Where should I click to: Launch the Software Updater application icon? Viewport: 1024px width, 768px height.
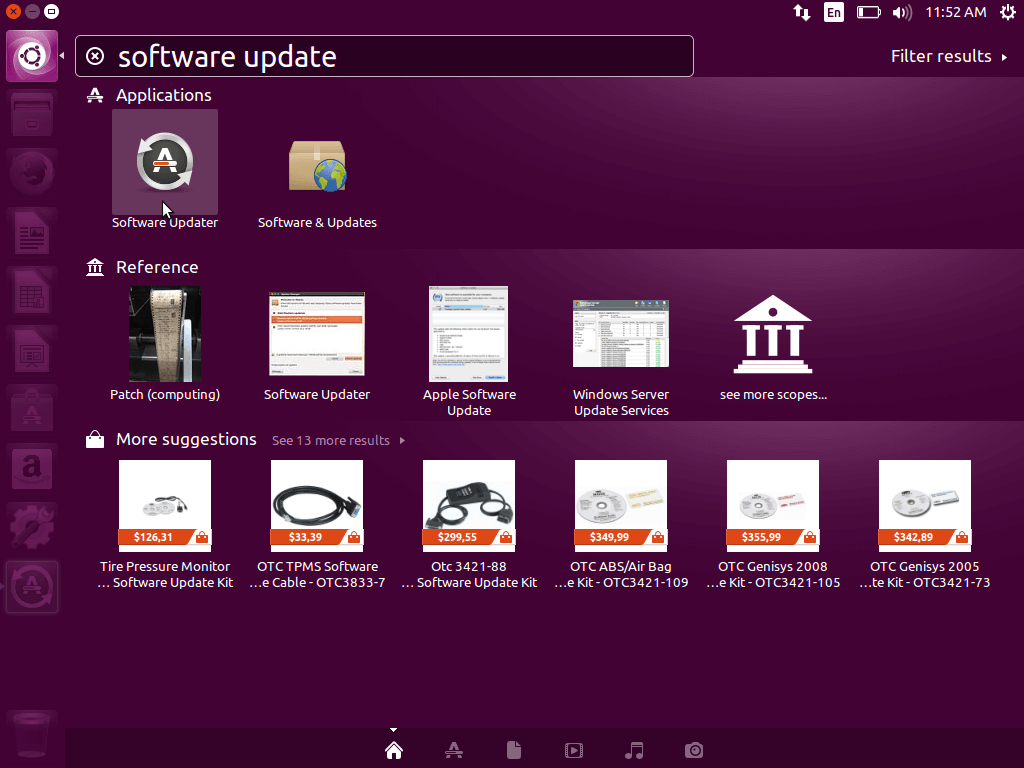click(164, 162)
